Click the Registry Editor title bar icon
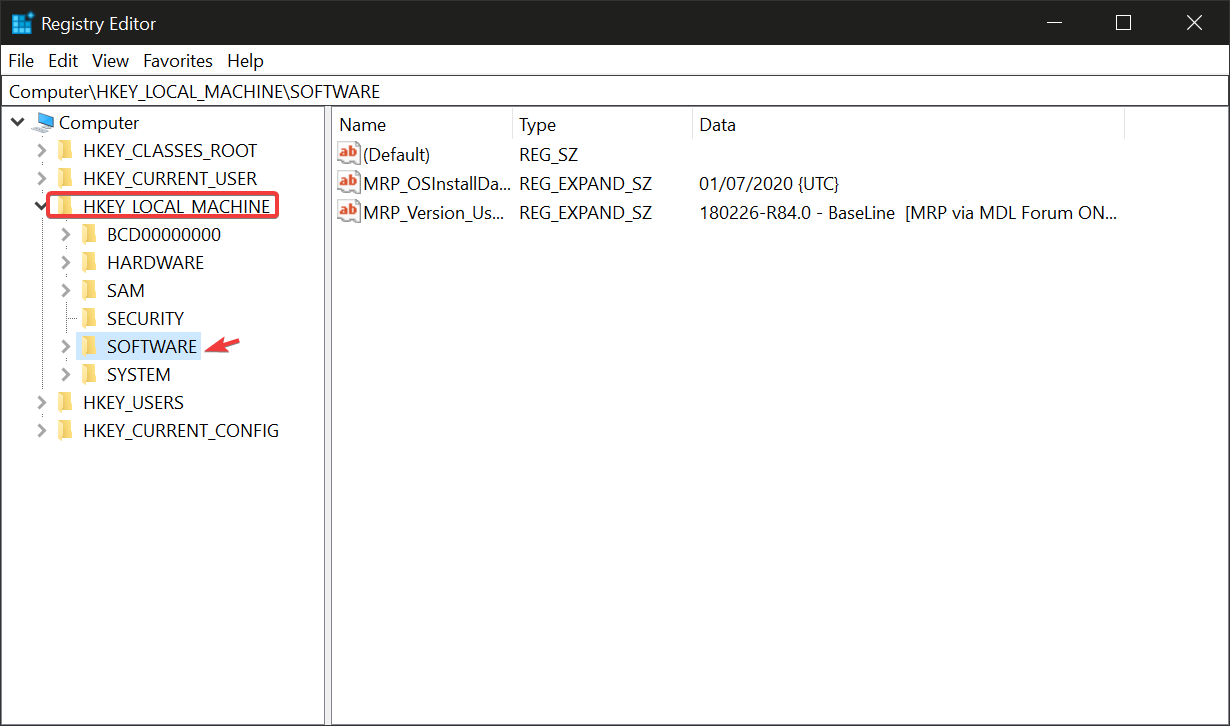Viewport: 1230px width, 726px height. pos(22,23)
